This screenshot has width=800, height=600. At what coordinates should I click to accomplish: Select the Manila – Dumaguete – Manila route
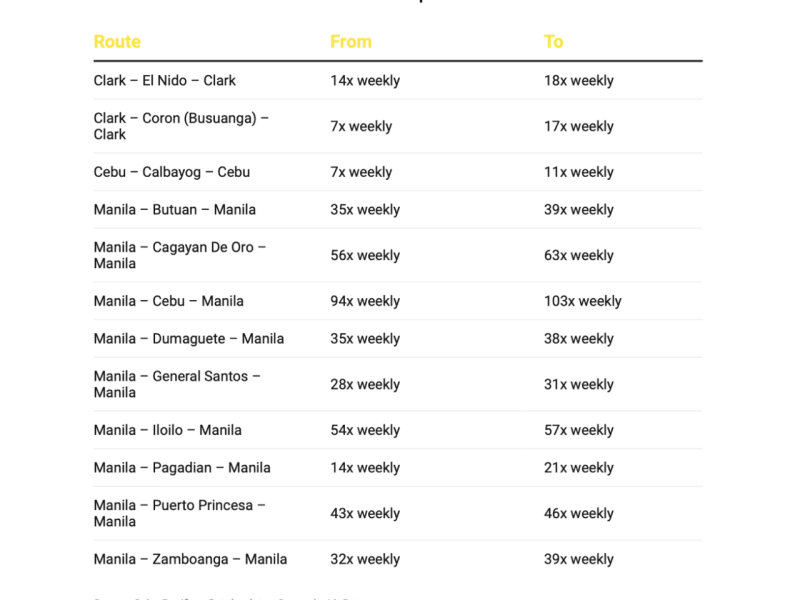[x=189, y=339]
